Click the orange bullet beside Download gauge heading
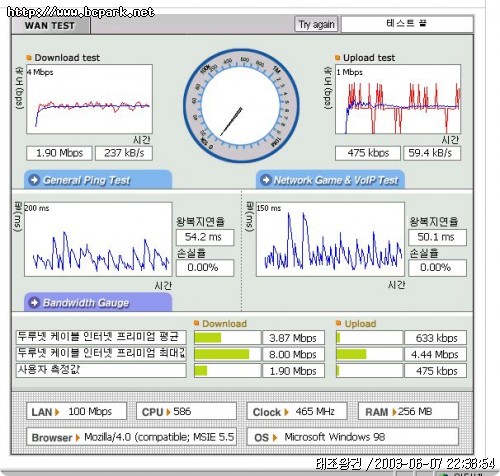Screen dimensions: 500x476 [x=196, y=323]
